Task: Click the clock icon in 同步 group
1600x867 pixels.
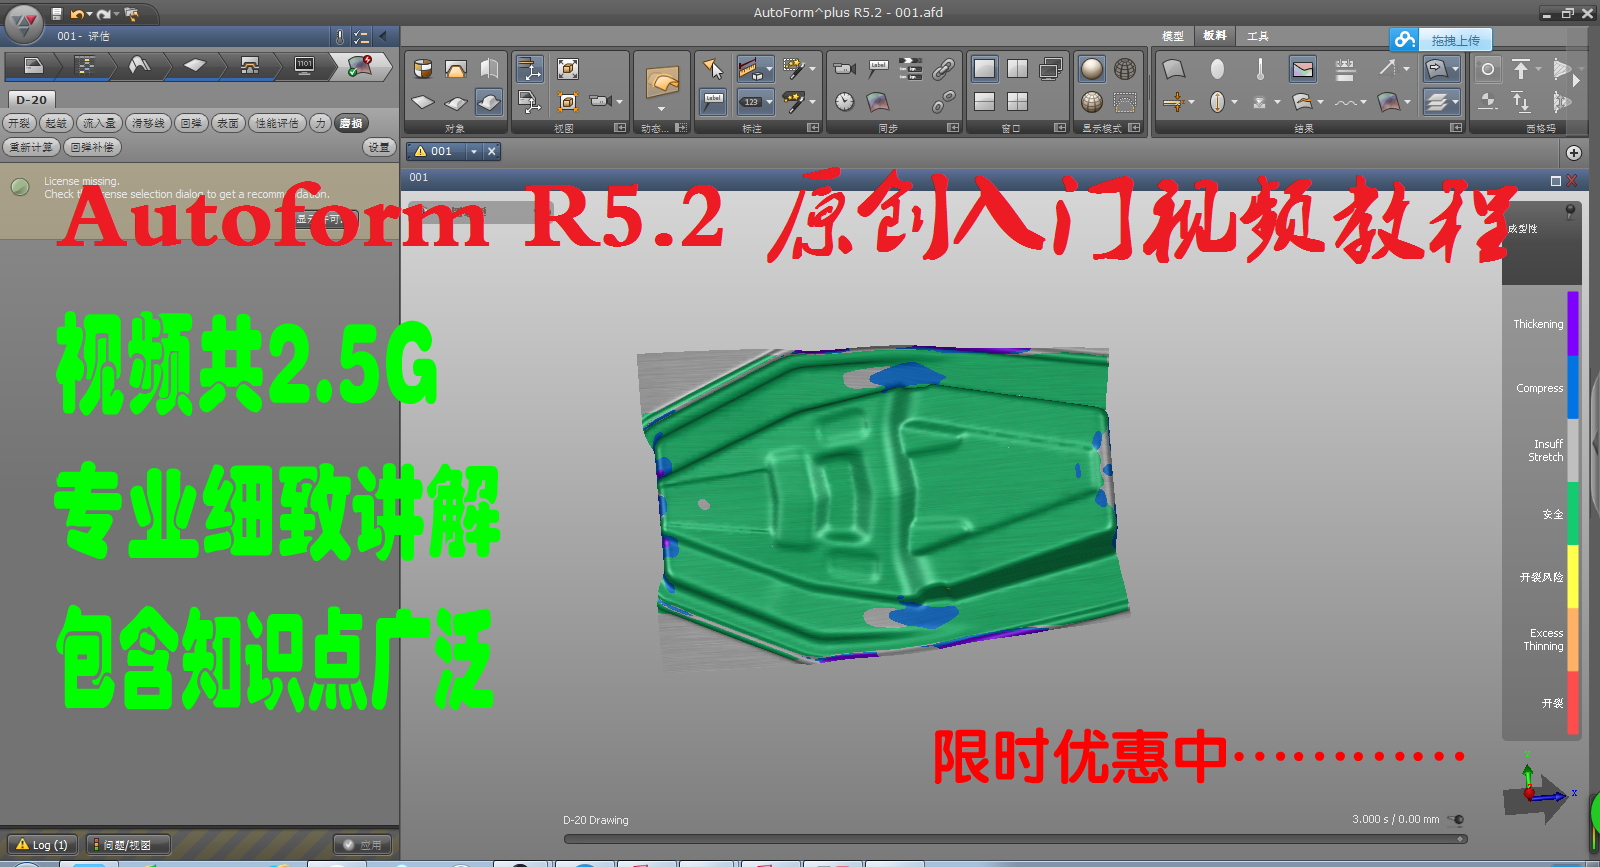Action: click(845, 102)
